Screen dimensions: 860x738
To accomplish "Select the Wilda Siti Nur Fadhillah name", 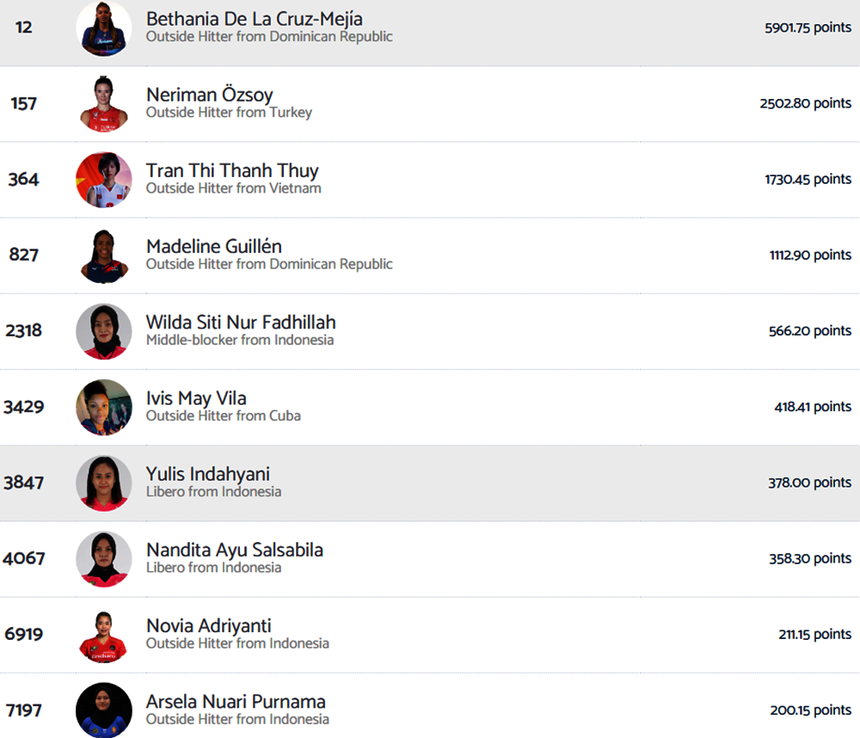I will (241, 322).
